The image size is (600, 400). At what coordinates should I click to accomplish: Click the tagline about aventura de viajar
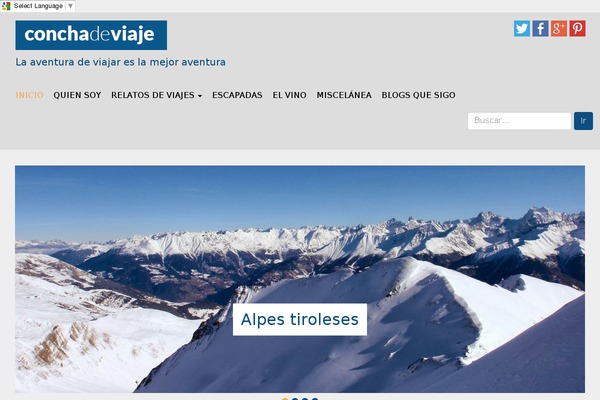coord(121,62)
